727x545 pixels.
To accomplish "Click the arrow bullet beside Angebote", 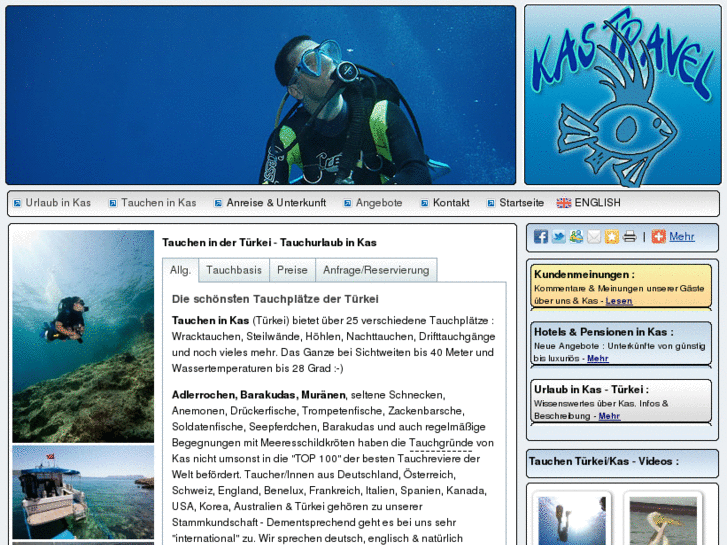I will pos(347,203).
